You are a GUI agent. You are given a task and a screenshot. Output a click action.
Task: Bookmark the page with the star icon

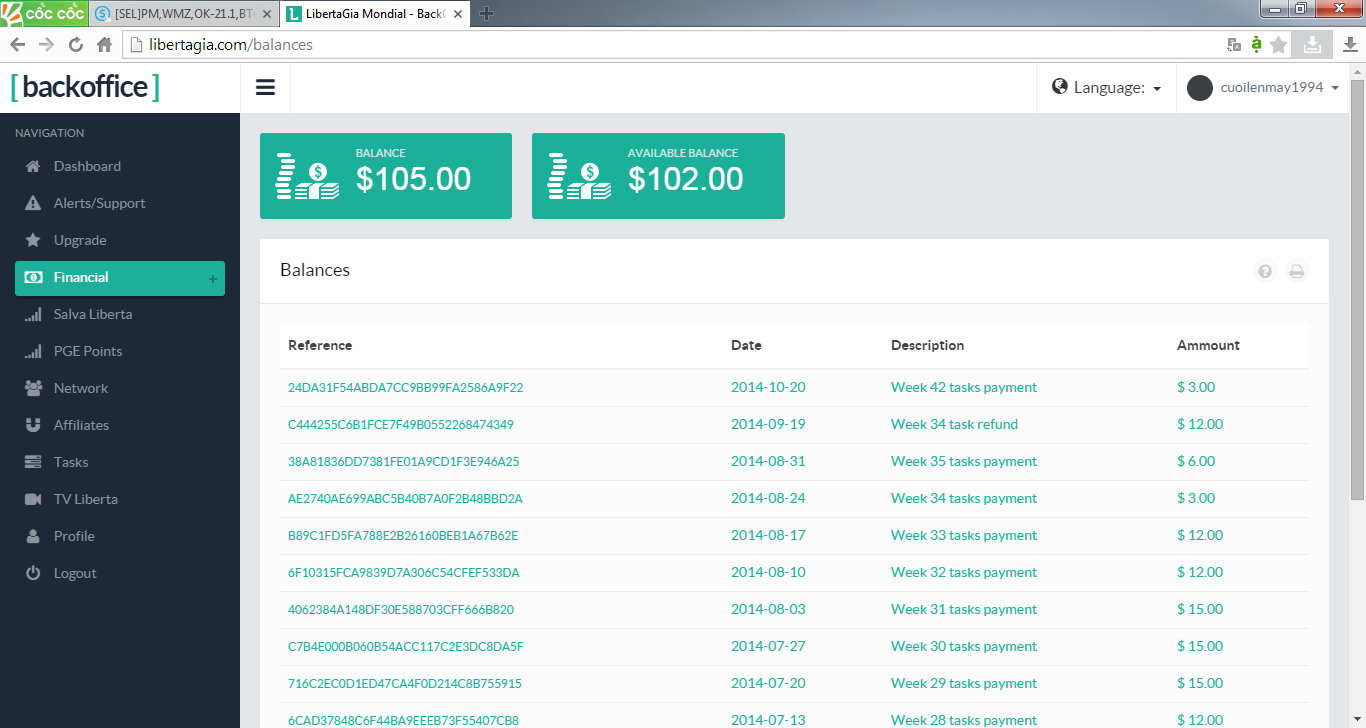[x=1279, y=45]
